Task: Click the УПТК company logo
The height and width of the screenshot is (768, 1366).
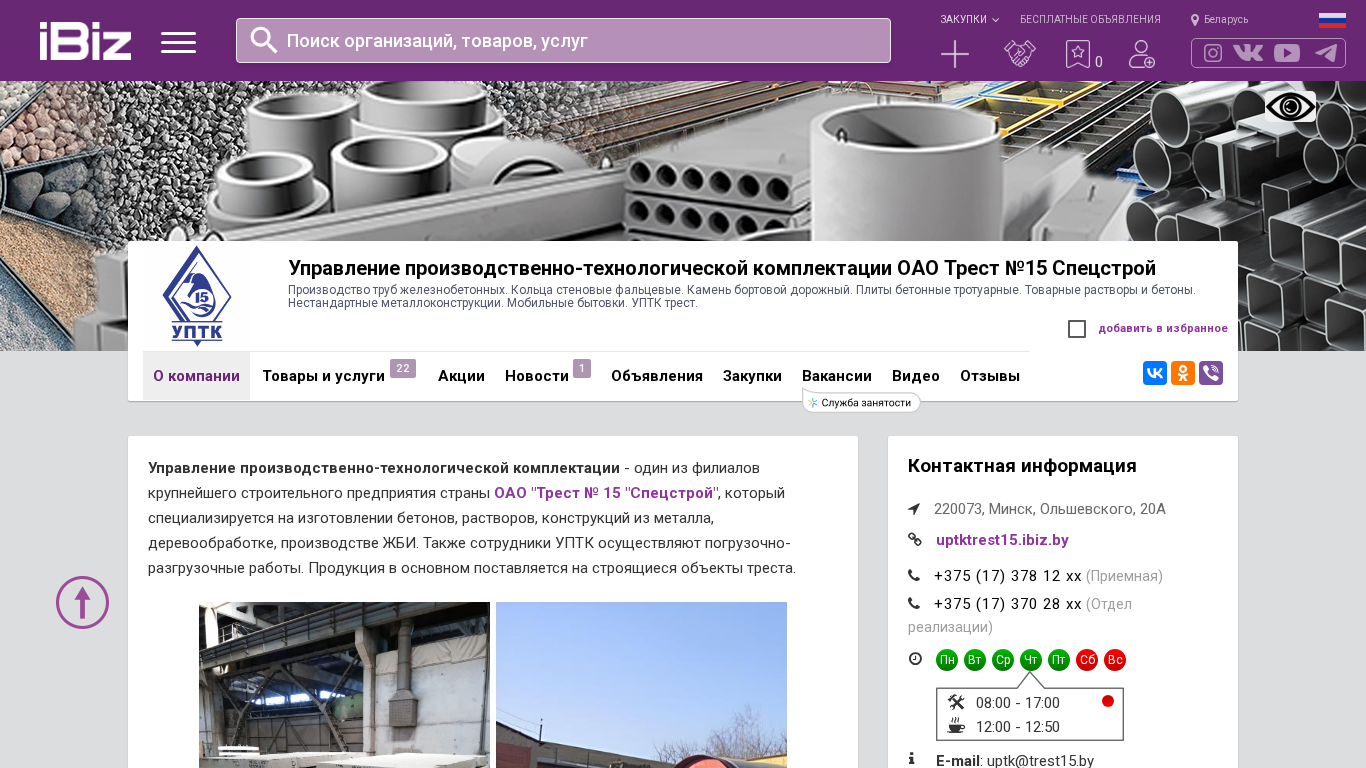Action: tap(197, 296)
